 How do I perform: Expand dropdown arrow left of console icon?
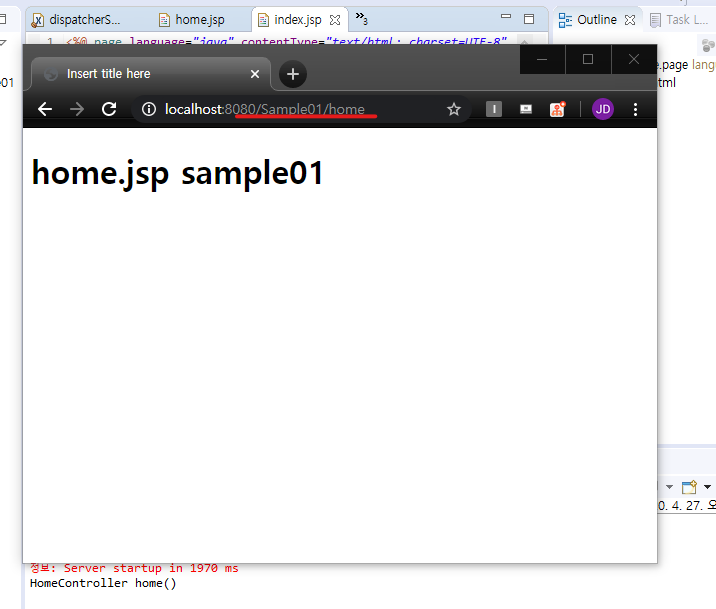click(669, 487)
